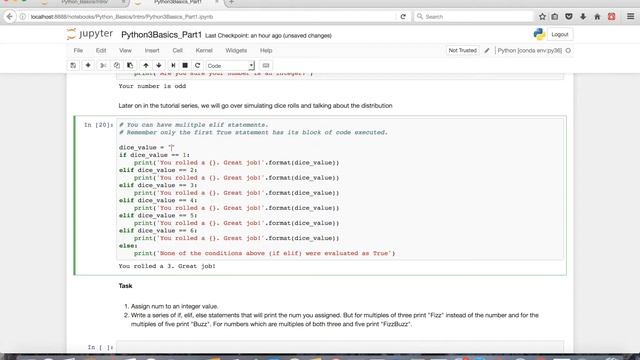
Task: Click the Logout button
Action: point(560,34)
